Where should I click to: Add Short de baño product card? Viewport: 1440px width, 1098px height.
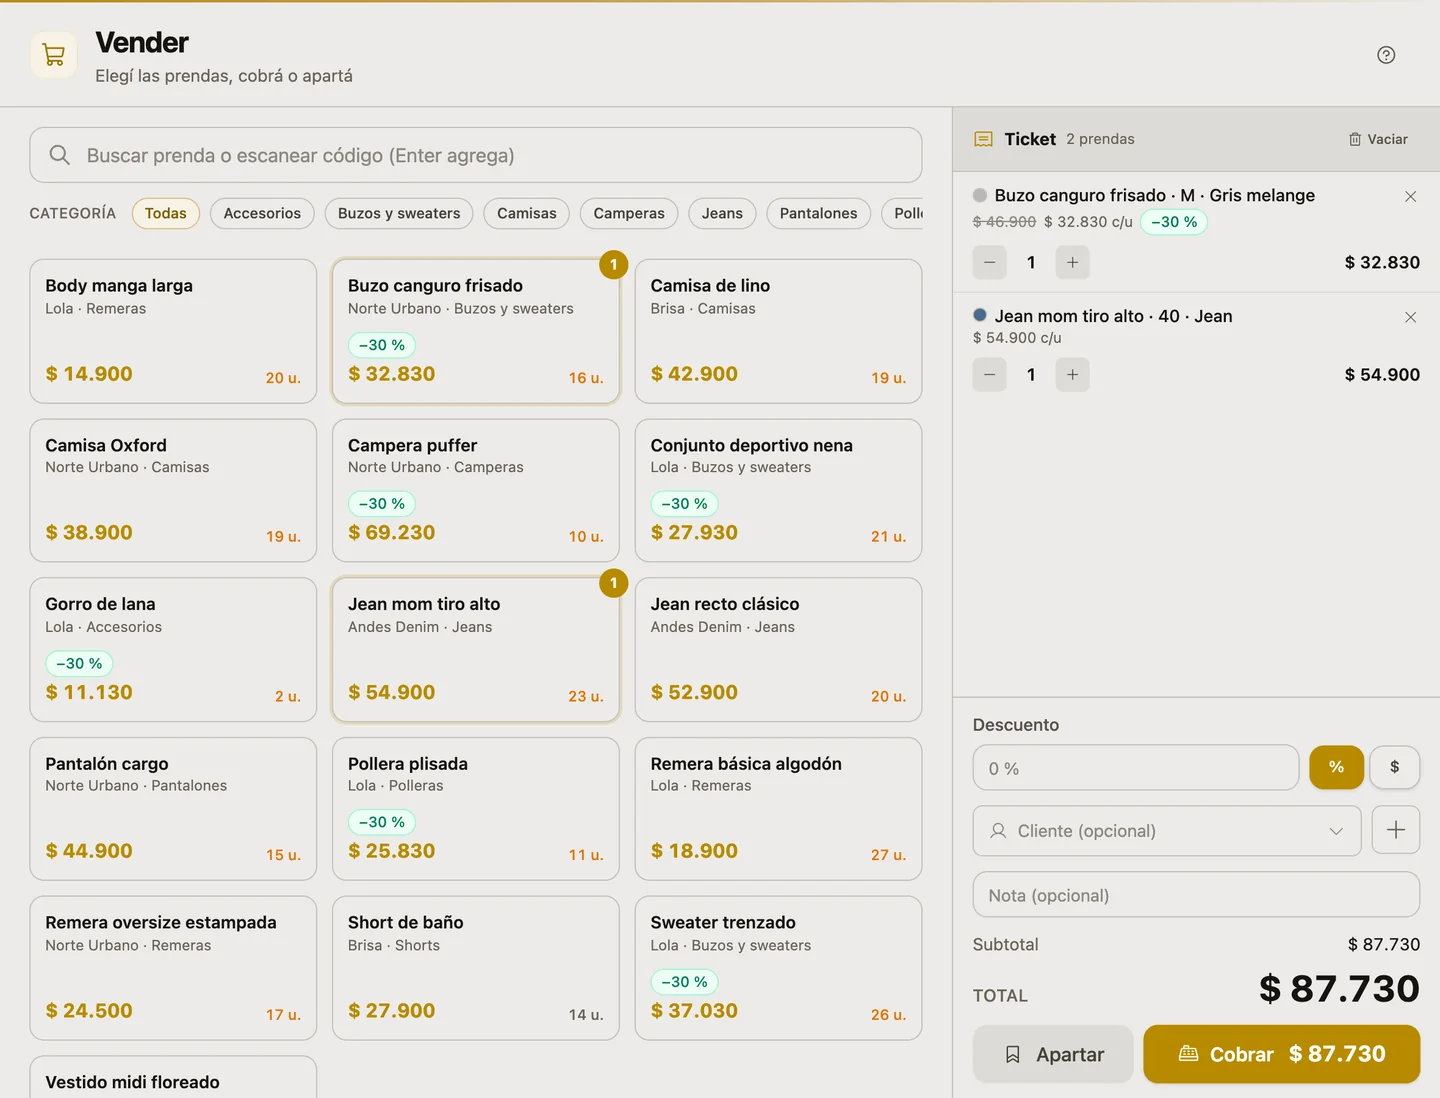476,968
